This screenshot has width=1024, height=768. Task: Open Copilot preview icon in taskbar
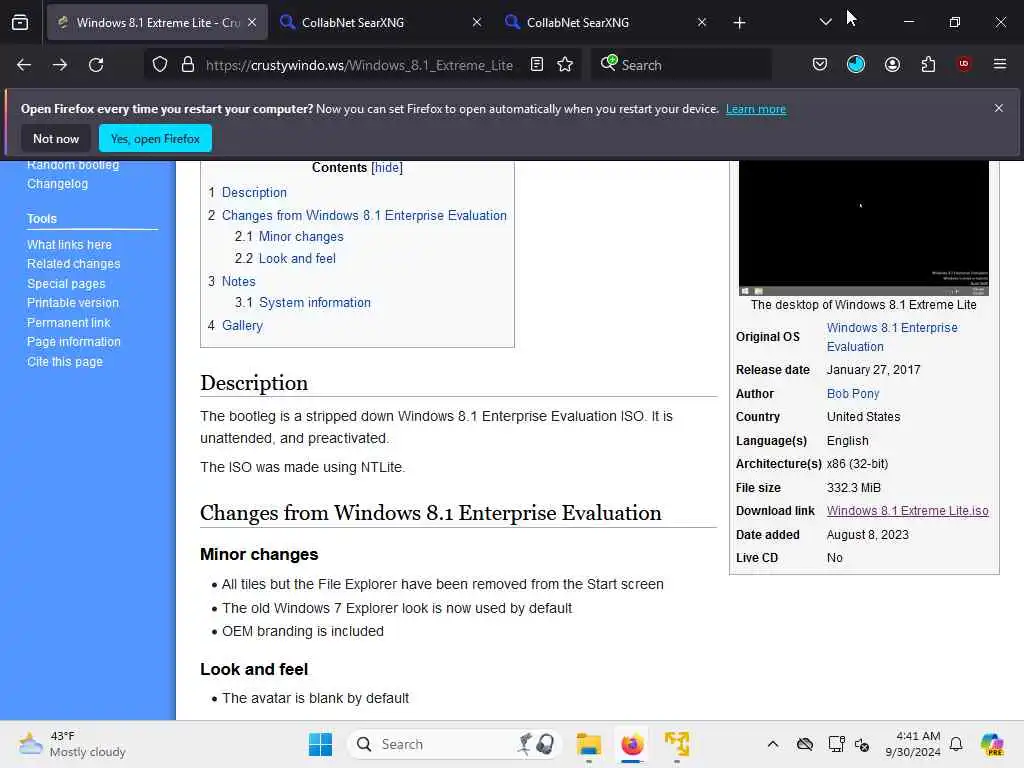coord(992,744)
